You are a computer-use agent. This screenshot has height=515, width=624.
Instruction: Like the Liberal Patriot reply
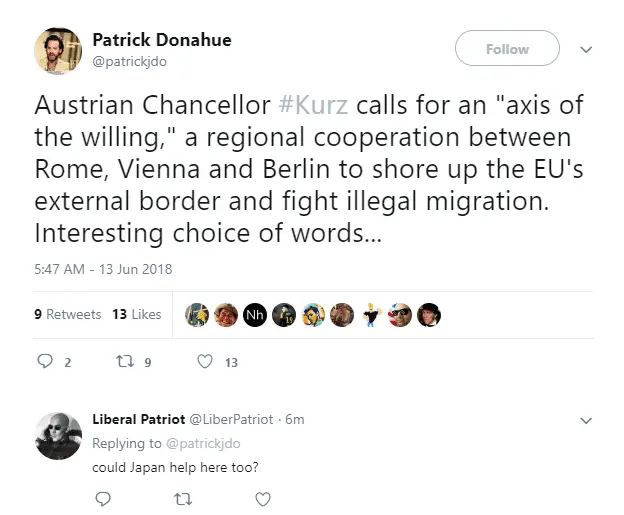(263, 497)
